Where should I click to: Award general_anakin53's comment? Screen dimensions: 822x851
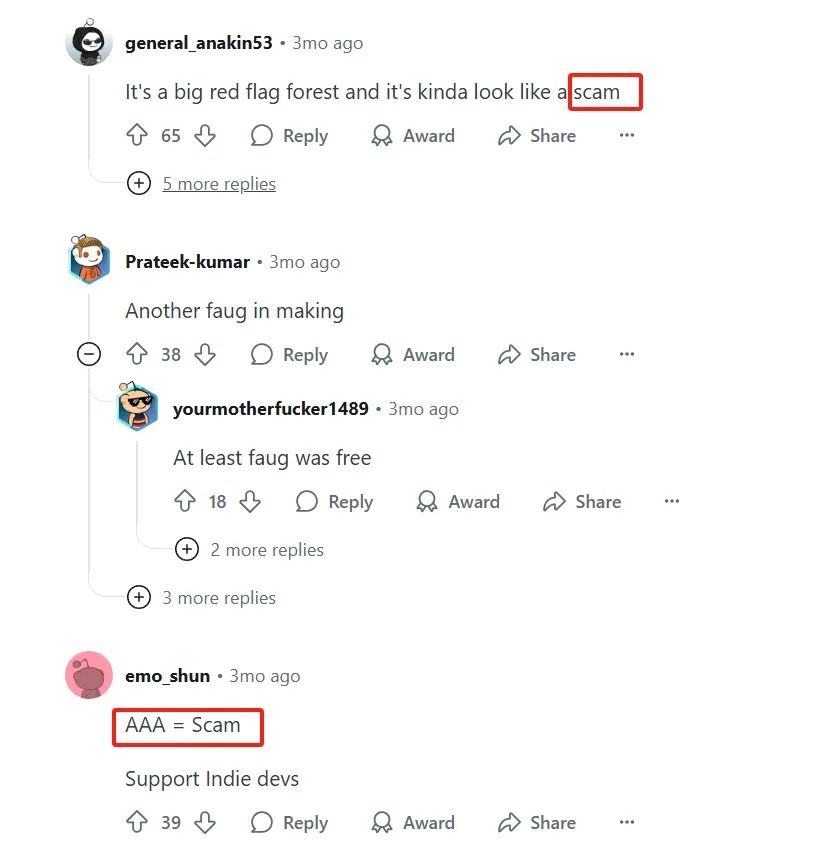click(413, 135)
